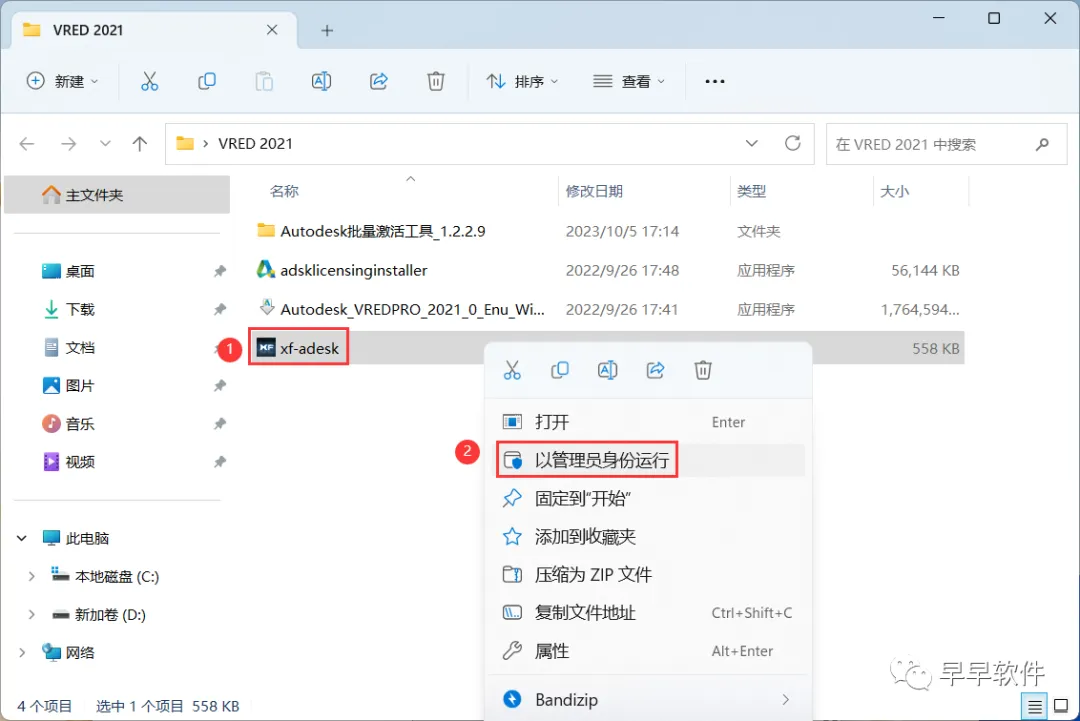Sort by 大小 column header
The image size is (1080, 721).
tap(895, 191)
